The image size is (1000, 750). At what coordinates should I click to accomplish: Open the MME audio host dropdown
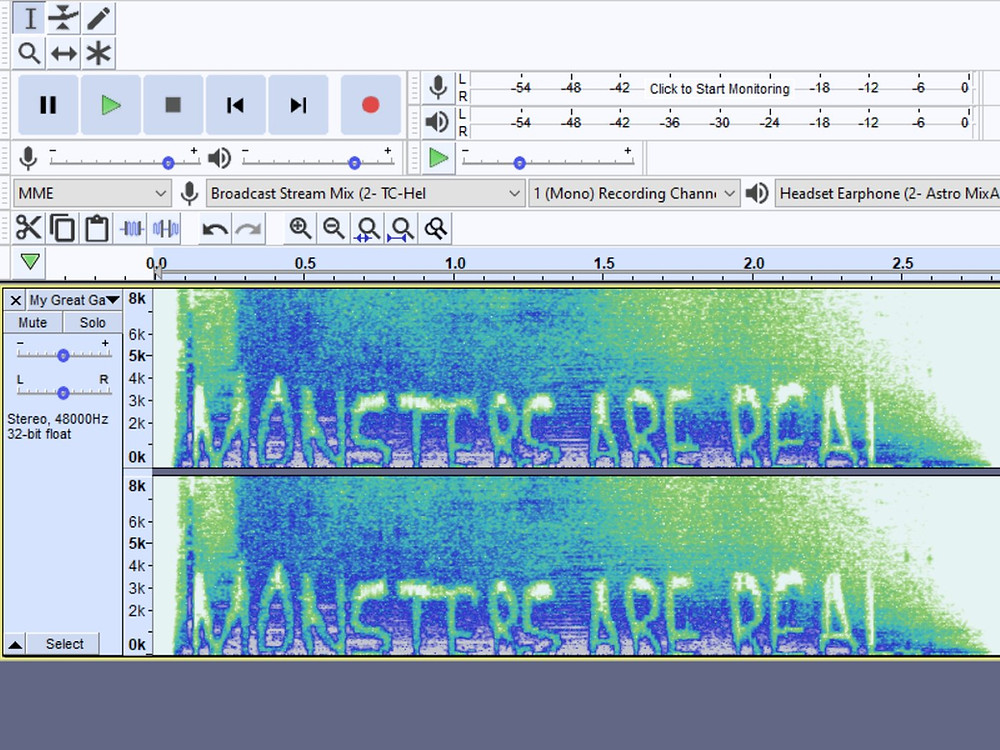coord(92,193)
